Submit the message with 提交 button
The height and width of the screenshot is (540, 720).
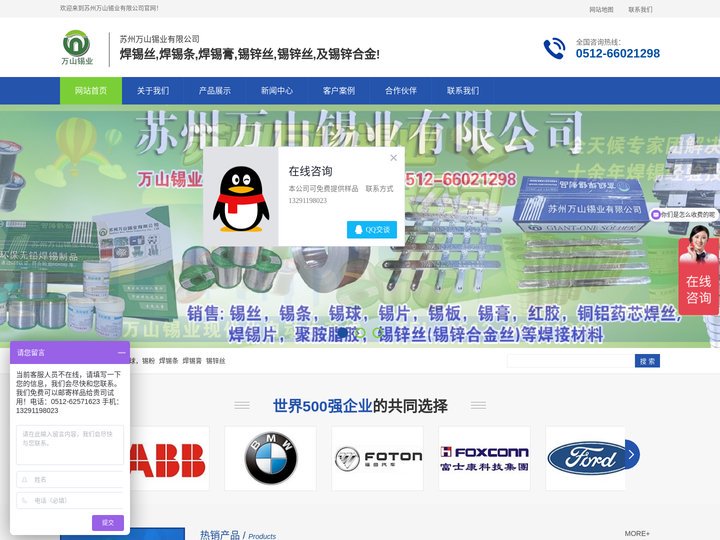click(108, 523)
